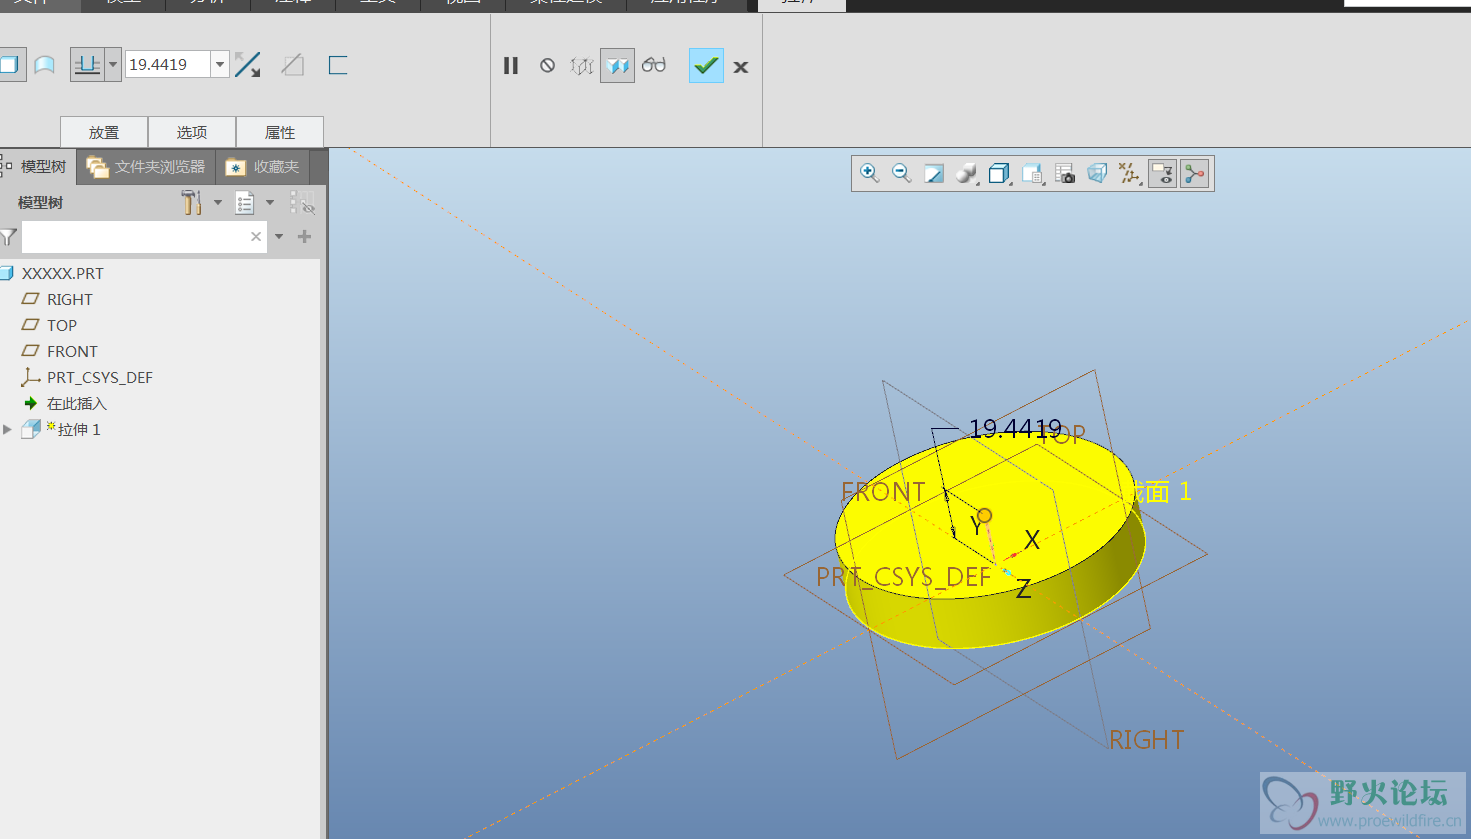The image size is (1471, 839).
Task: Toggle the spin center icon
Action: (1195, 174)
